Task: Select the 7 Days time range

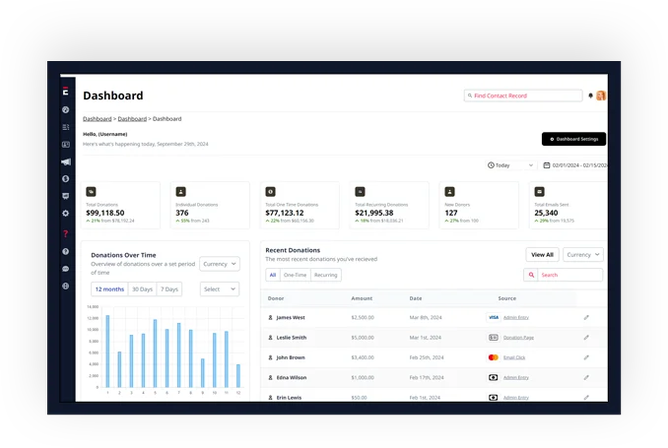Action: point(170,289)
